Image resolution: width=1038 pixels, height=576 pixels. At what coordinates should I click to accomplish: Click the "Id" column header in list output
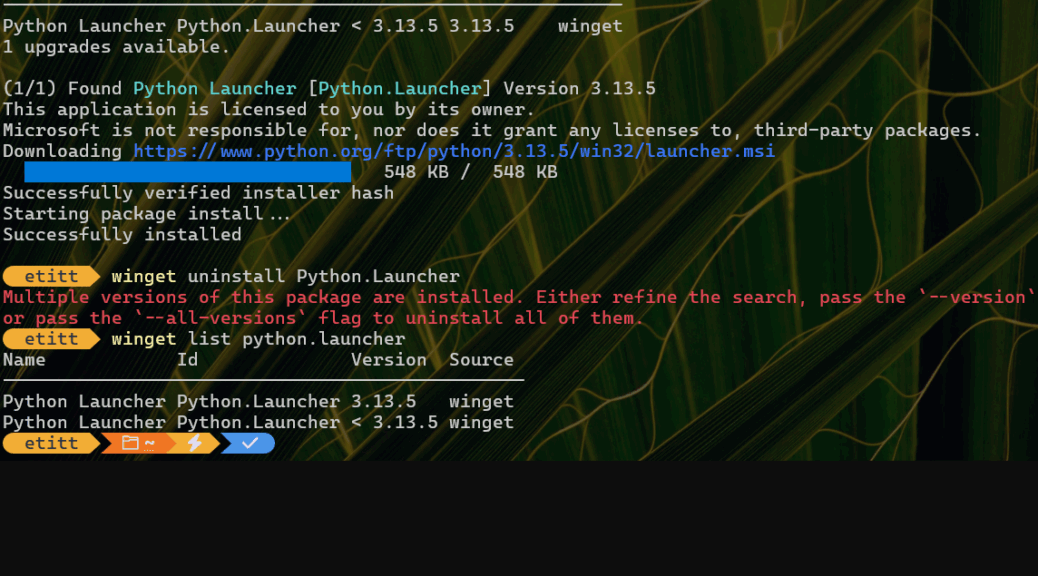point(187,360)
